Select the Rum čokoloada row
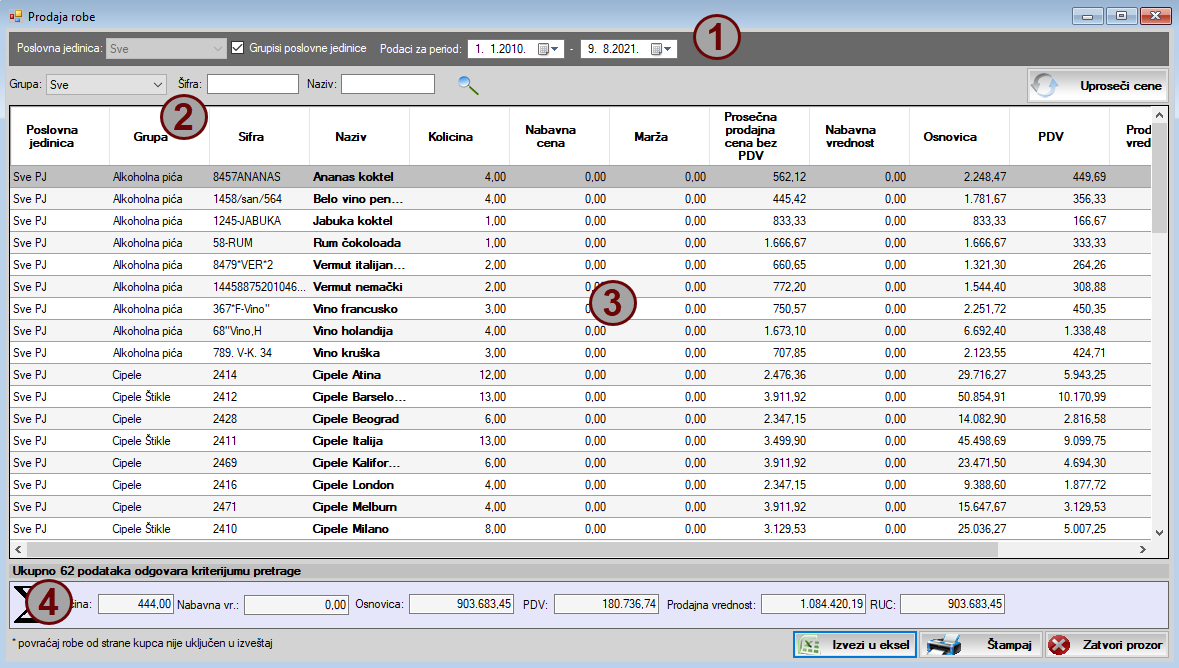 [x=580, y=242]
